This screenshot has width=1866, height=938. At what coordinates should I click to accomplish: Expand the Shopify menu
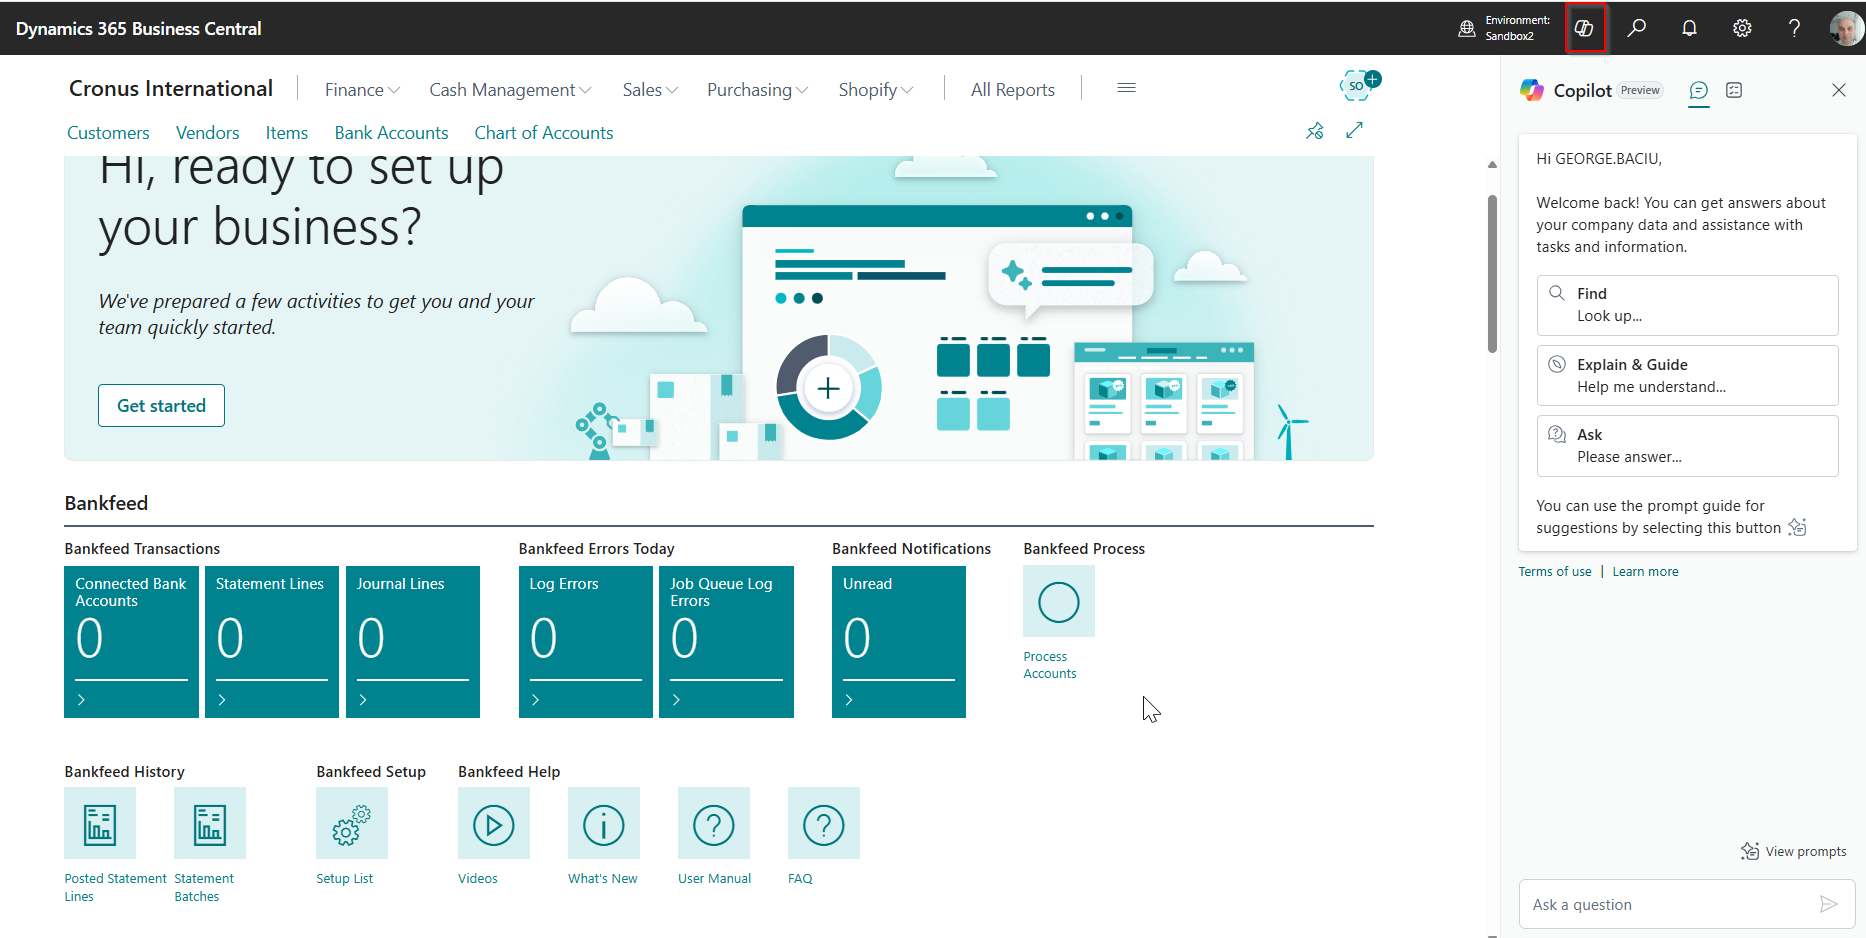click(x=876, y=89)
